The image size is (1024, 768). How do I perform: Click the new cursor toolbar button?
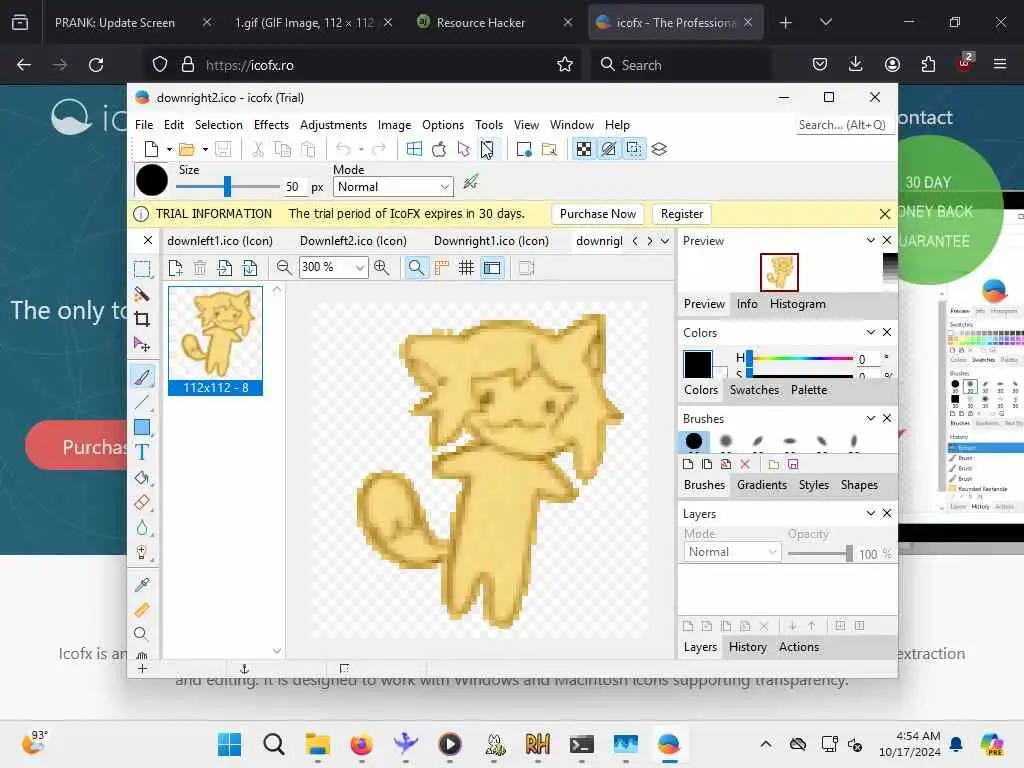pyautogui.click(x=464, y=149)
